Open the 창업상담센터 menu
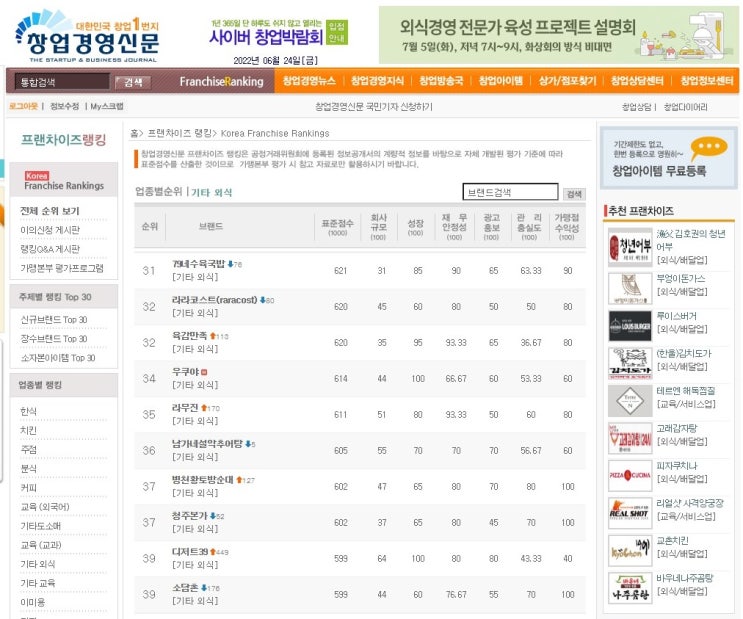This screenshot has width=743, height=619. point(637,81)
